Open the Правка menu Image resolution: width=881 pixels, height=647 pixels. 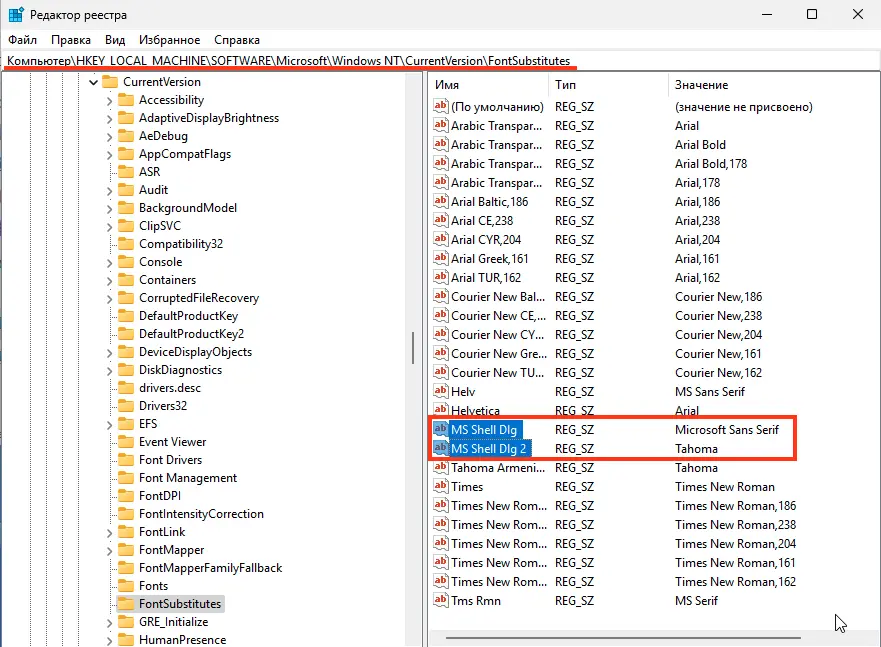pos(71,40)
